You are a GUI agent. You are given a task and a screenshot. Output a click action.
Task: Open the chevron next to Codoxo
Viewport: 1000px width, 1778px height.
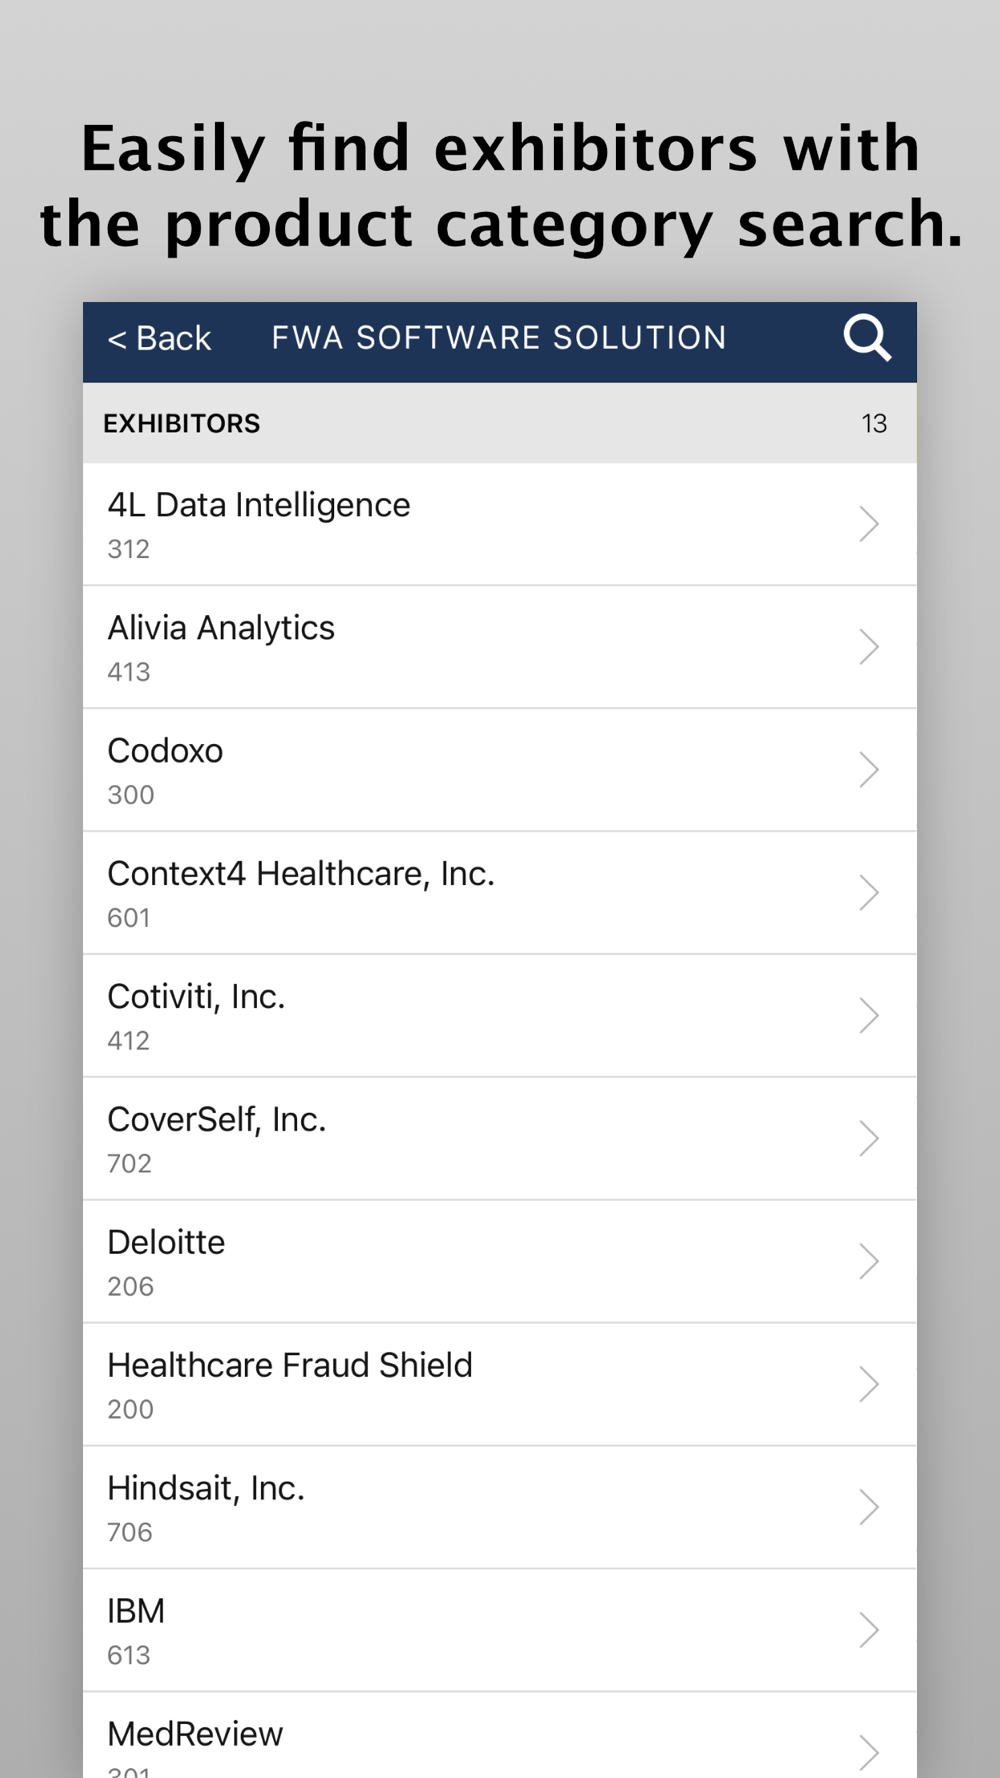pos(868,770)
